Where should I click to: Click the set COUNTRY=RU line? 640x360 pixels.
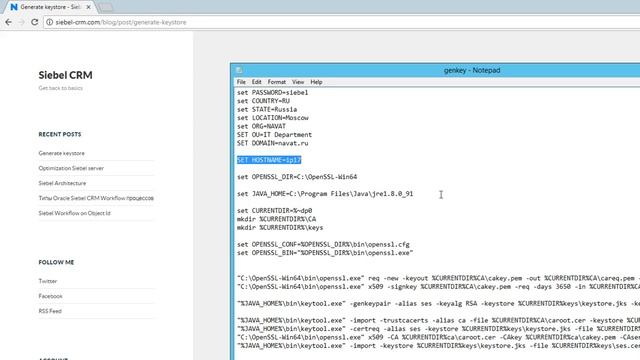coord(263,101)
